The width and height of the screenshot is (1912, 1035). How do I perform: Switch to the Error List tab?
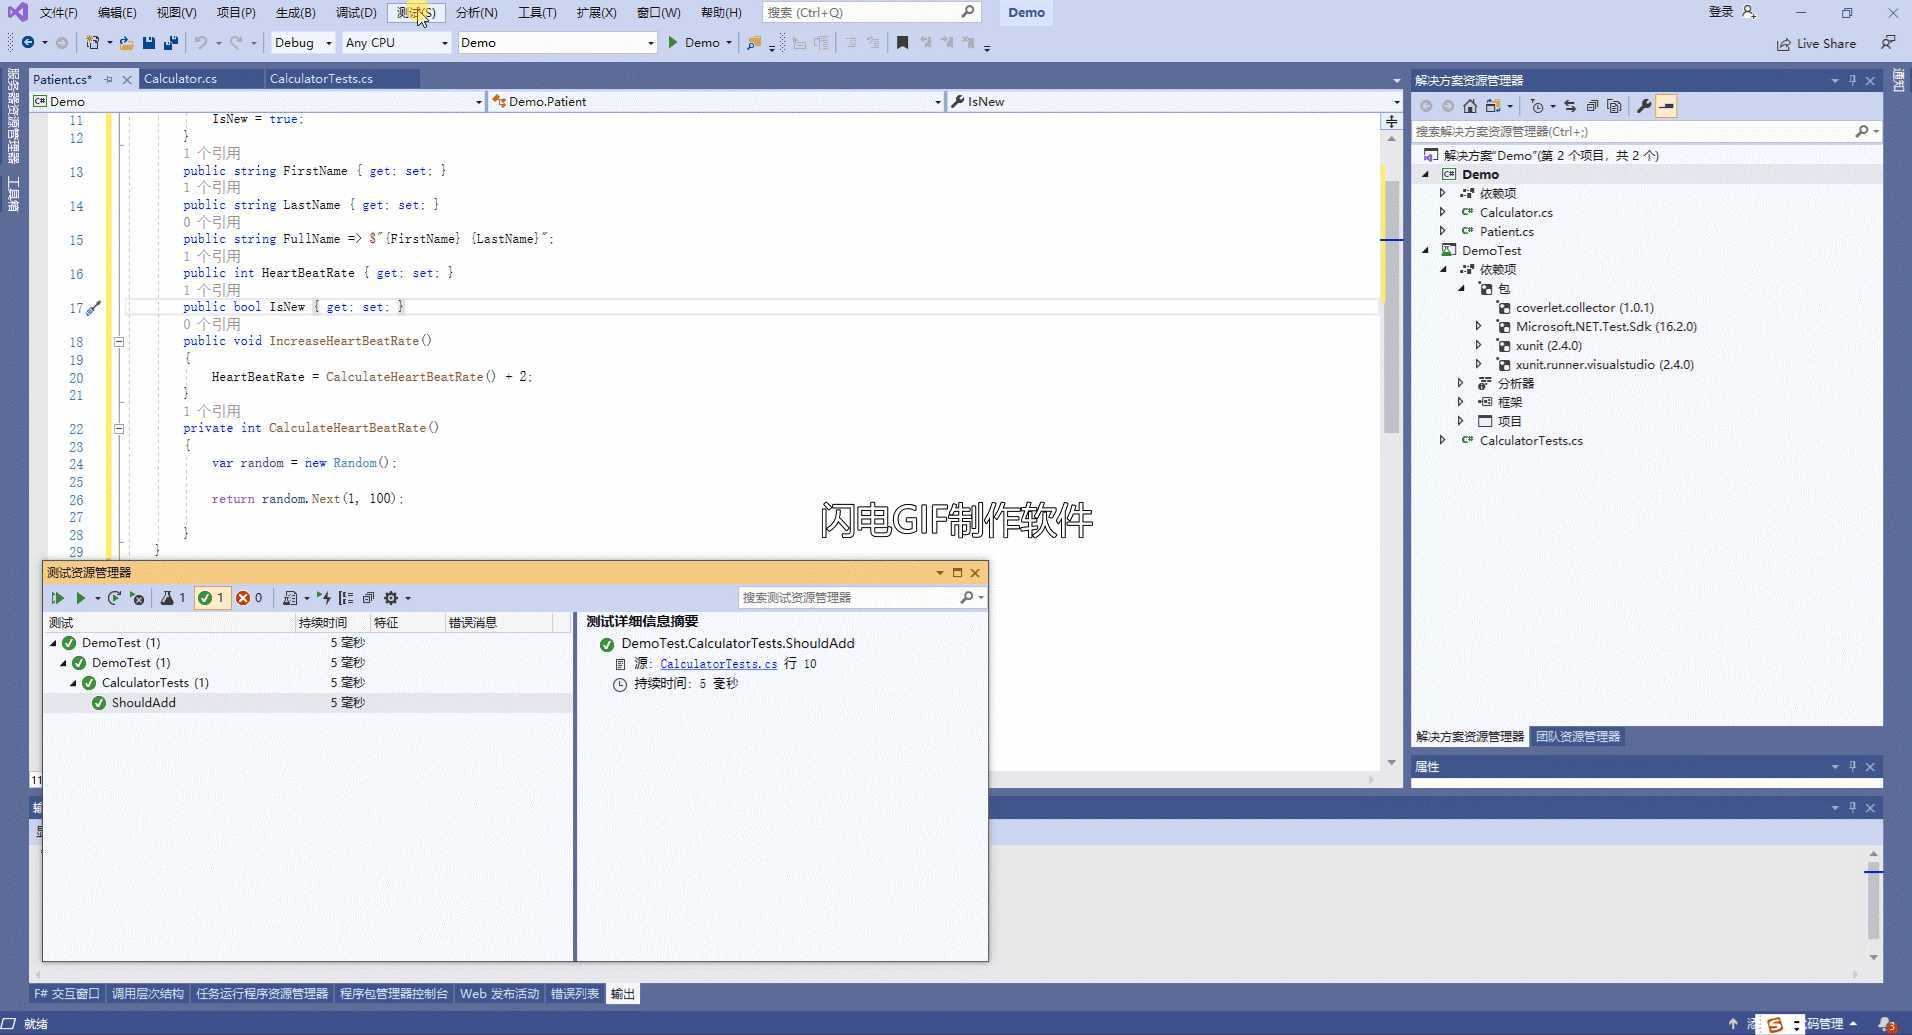click(x=575, y=994)
